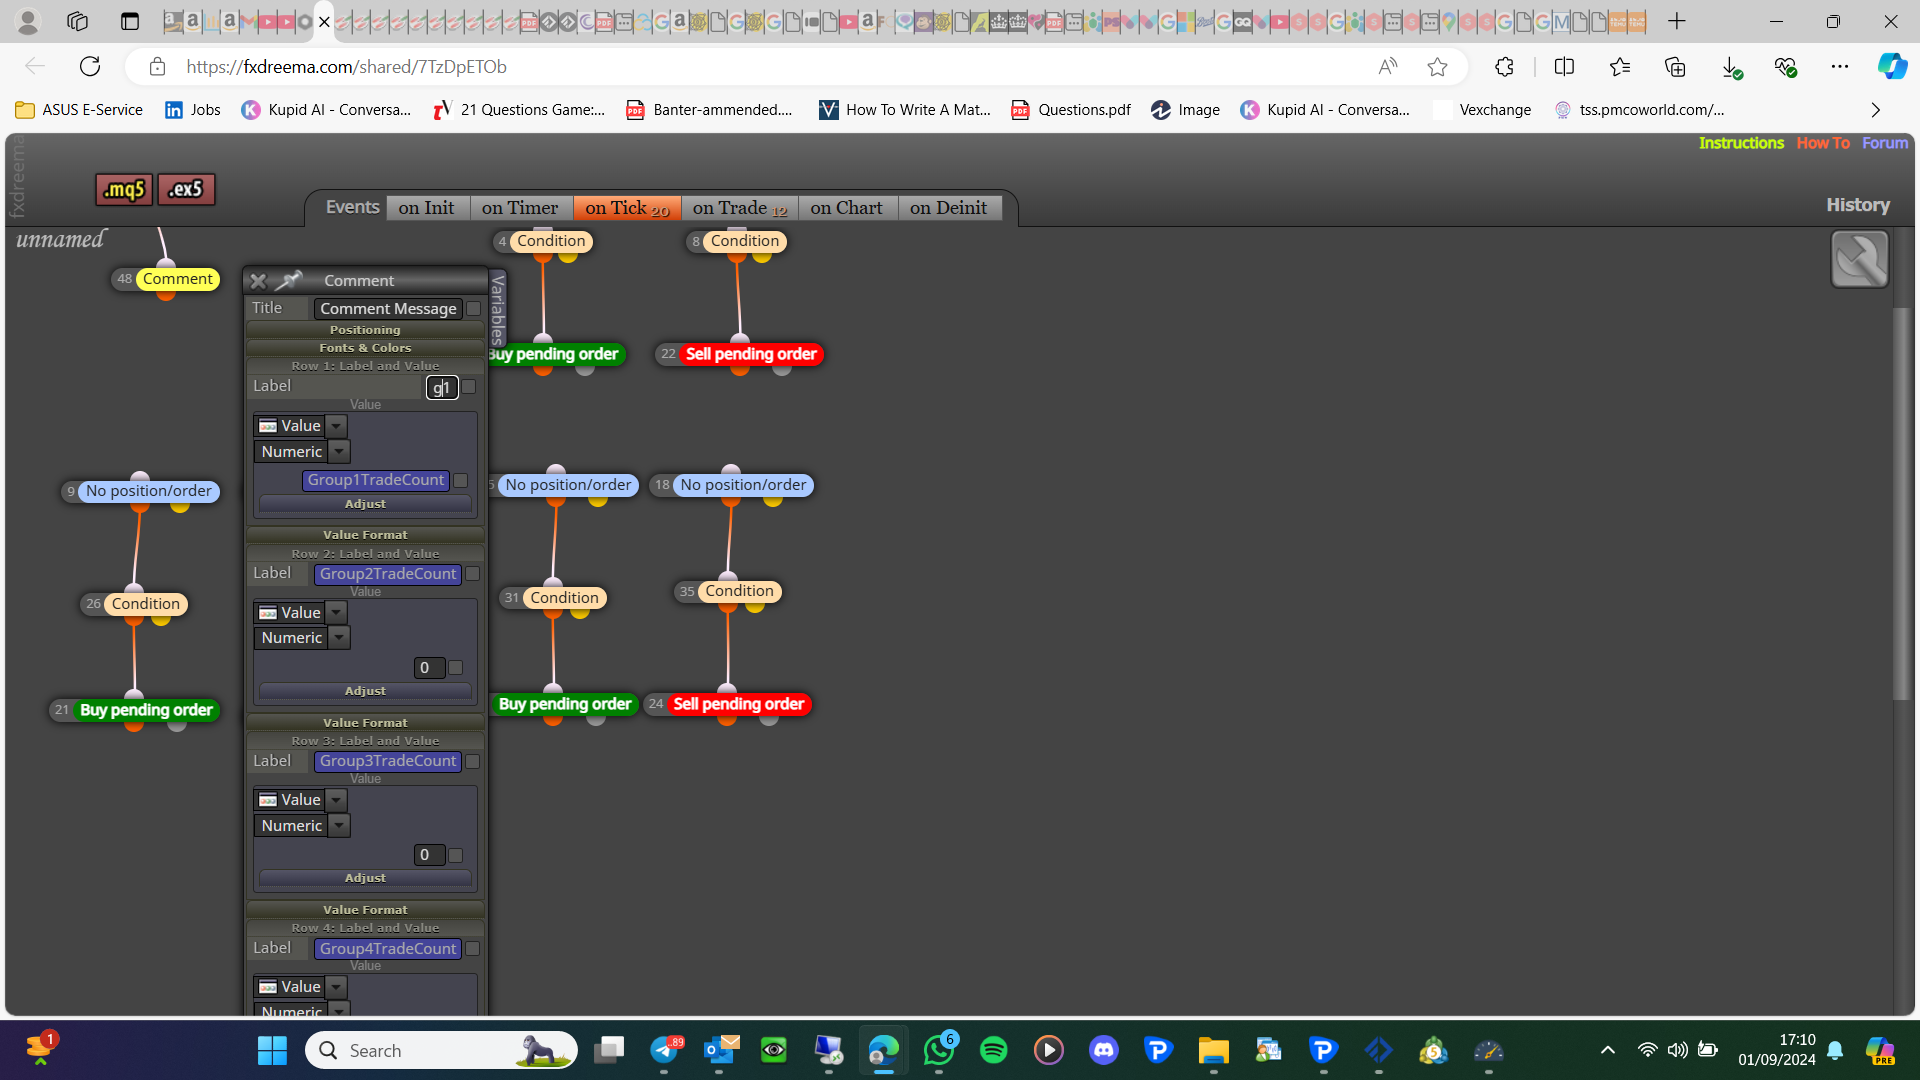The image size is (1920, 1080).
Task: Open Collections panel
Action: coord(1675,67)
